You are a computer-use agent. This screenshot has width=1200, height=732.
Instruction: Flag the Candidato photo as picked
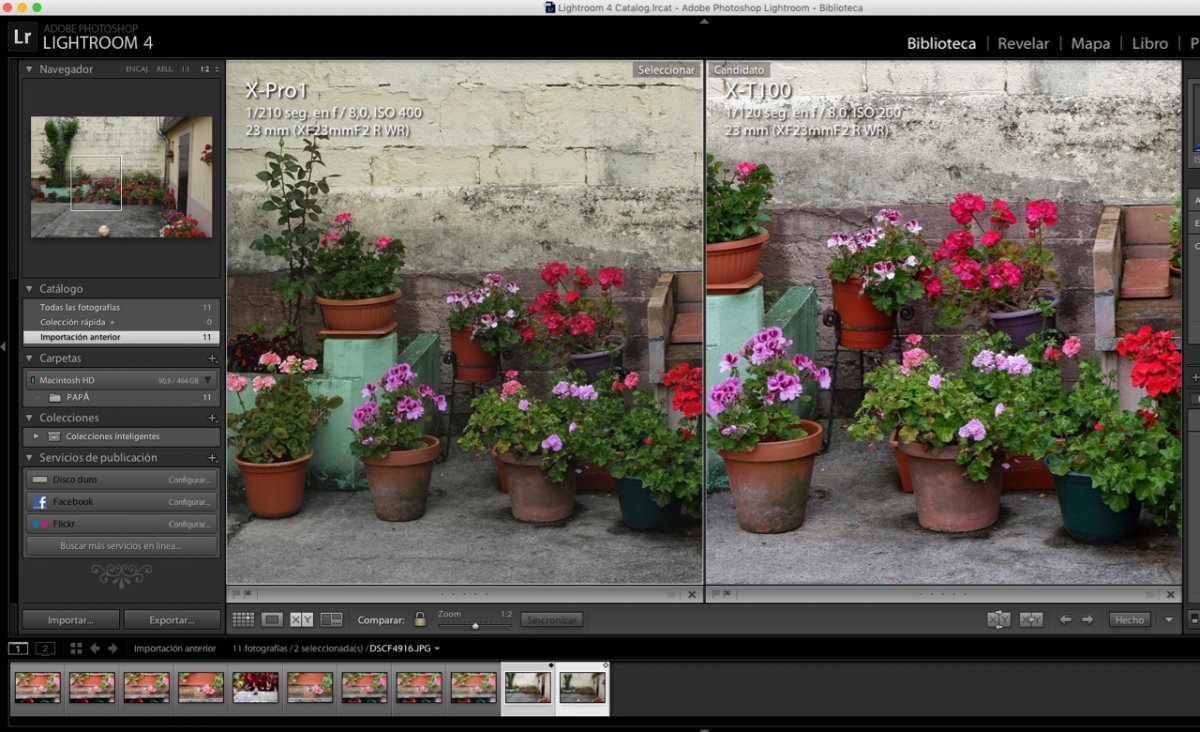714,594
